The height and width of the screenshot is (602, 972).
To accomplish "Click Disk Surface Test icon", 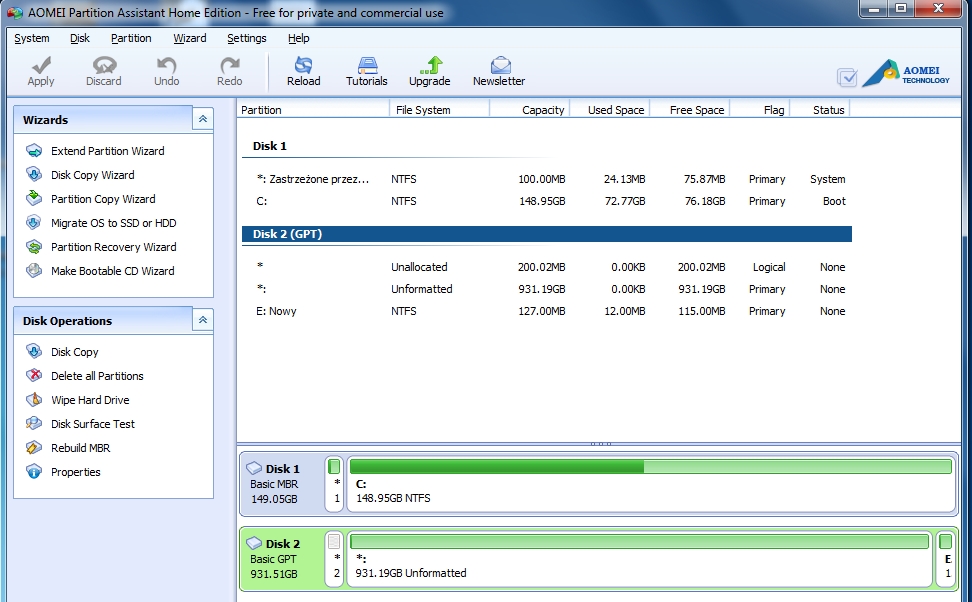I will pos(34,423).
